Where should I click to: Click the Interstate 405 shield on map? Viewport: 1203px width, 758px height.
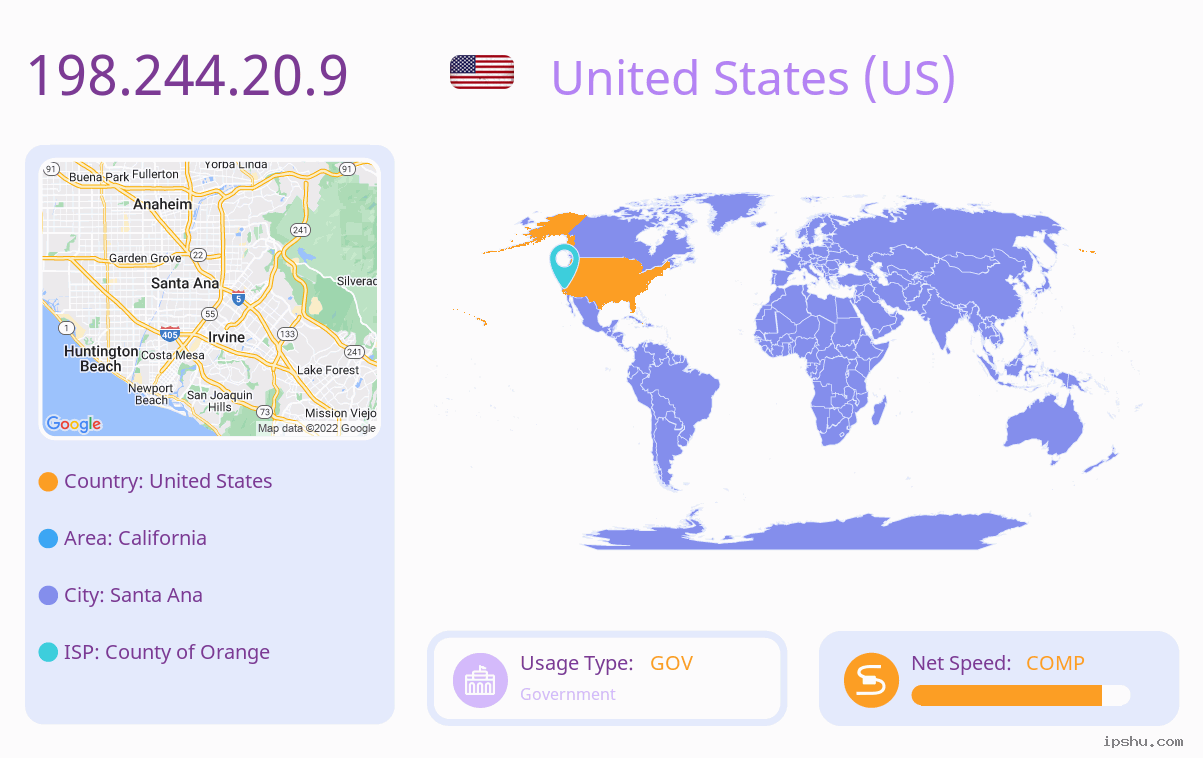pos(170,334)
